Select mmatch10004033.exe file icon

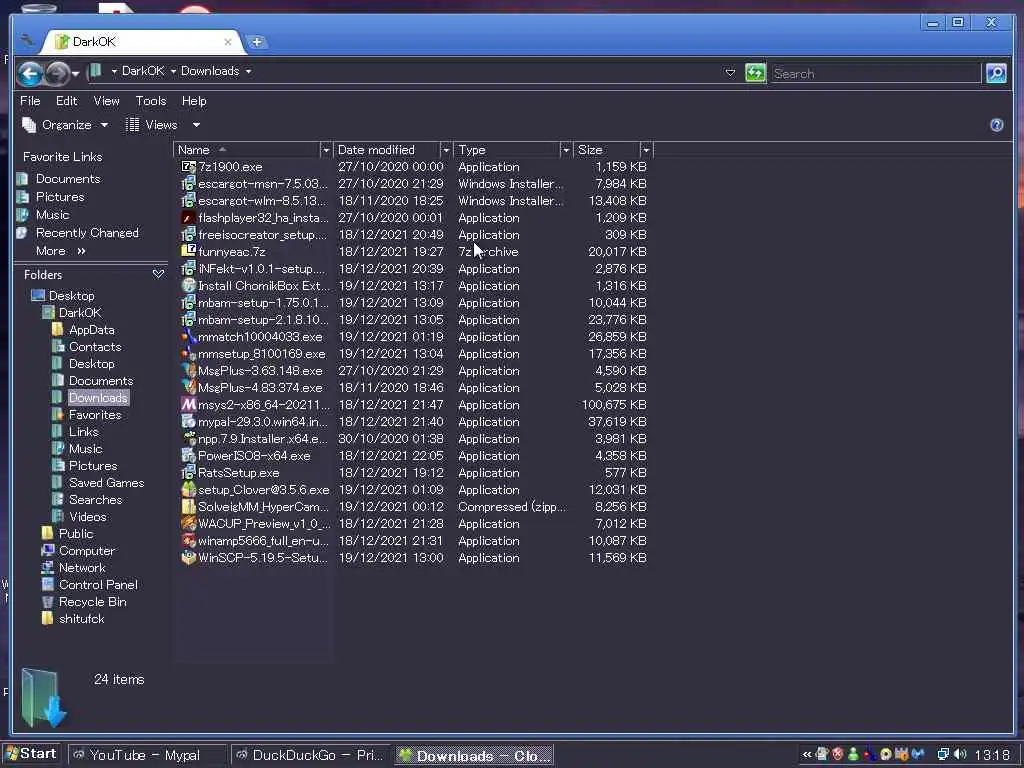point(188,336)
